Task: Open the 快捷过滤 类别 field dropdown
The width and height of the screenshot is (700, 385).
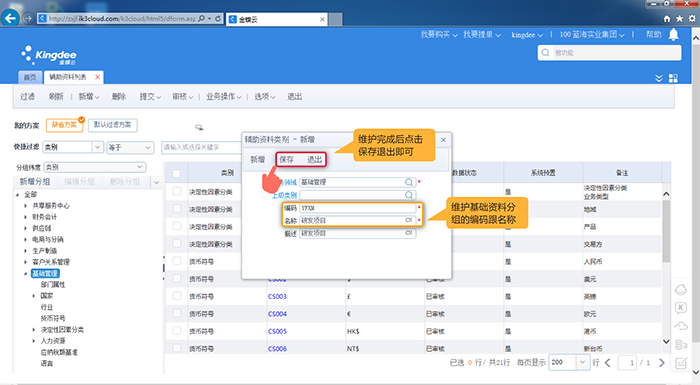Action: click(x=97, y=147)
